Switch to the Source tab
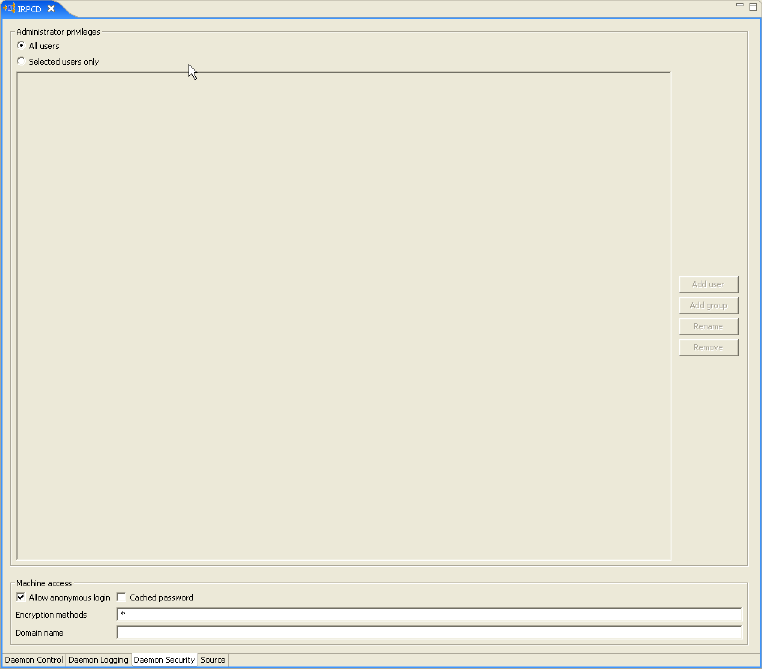762x669 pixels. tap(212, 660)
